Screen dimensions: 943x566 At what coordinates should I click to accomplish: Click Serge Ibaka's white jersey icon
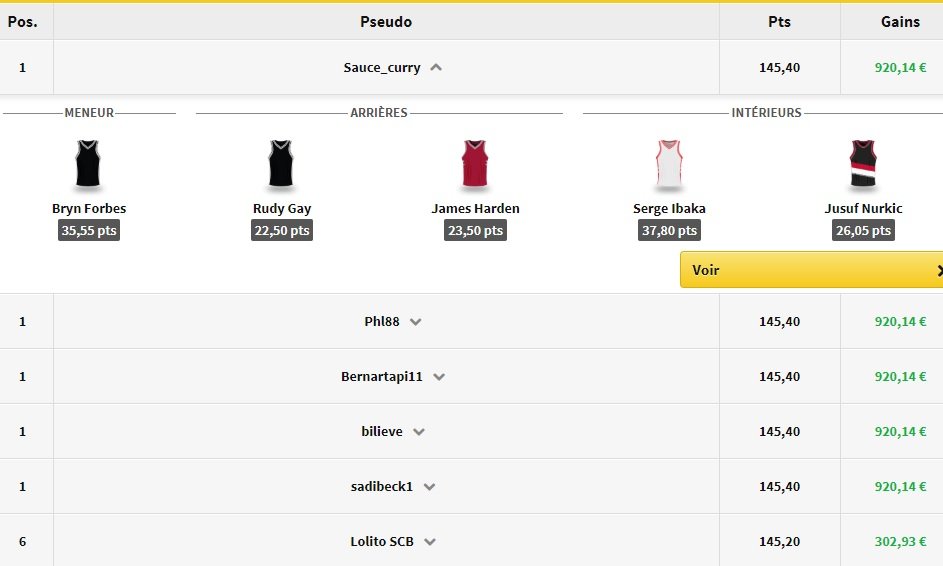tap(669, 164)
